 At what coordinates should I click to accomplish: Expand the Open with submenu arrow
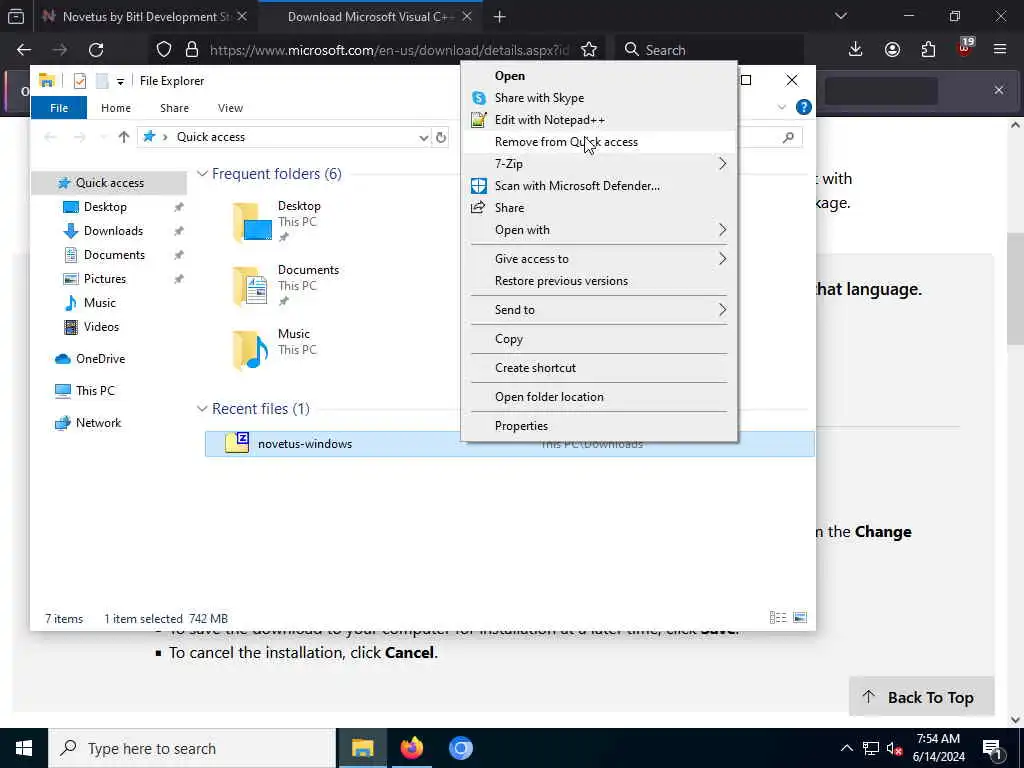(722, 230)
